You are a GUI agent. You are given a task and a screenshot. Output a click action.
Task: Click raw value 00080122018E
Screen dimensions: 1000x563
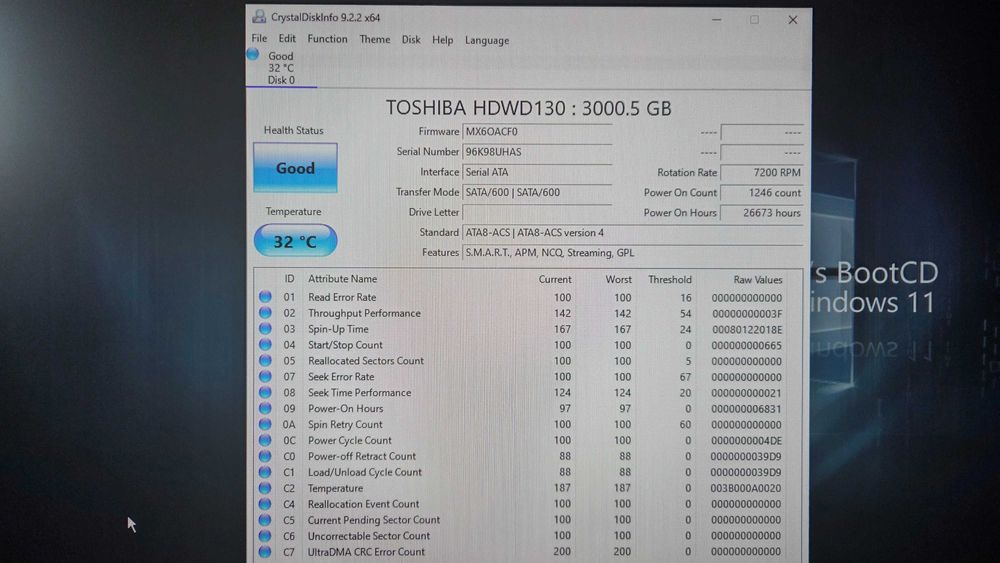tap(747, 330)
